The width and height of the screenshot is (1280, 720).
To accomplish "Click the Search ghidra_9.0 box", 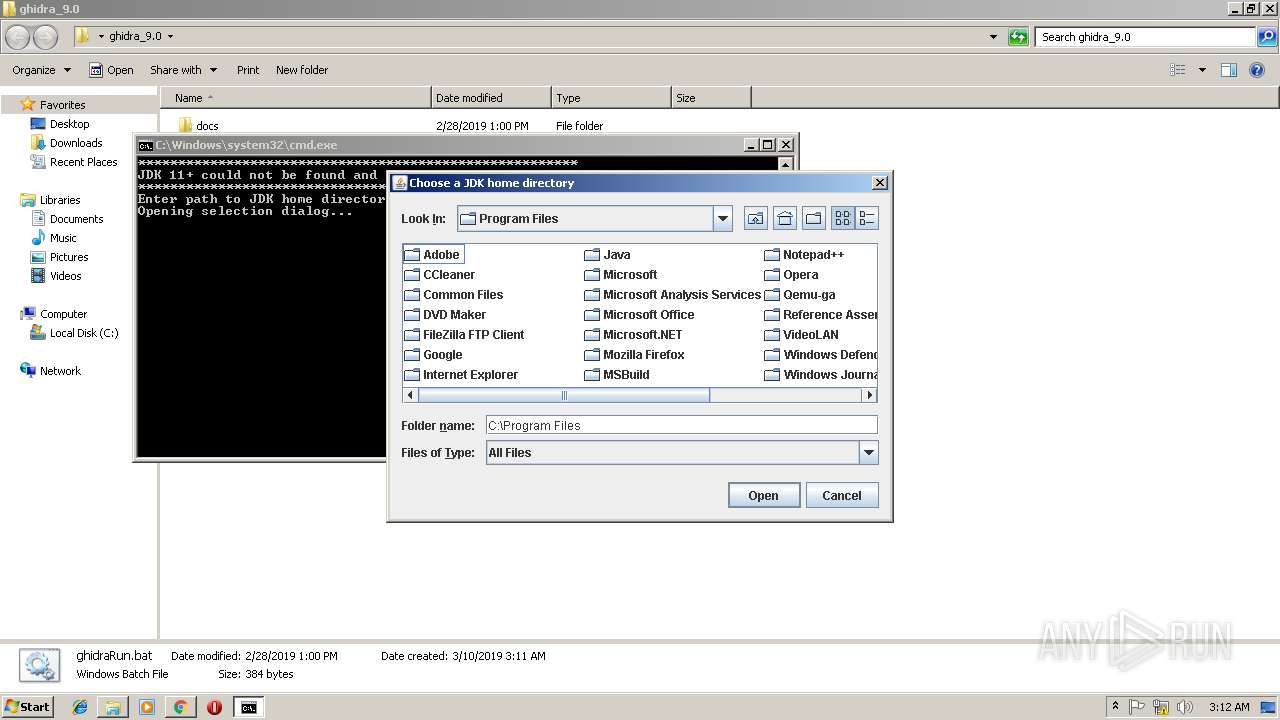I will point(1146,37).
